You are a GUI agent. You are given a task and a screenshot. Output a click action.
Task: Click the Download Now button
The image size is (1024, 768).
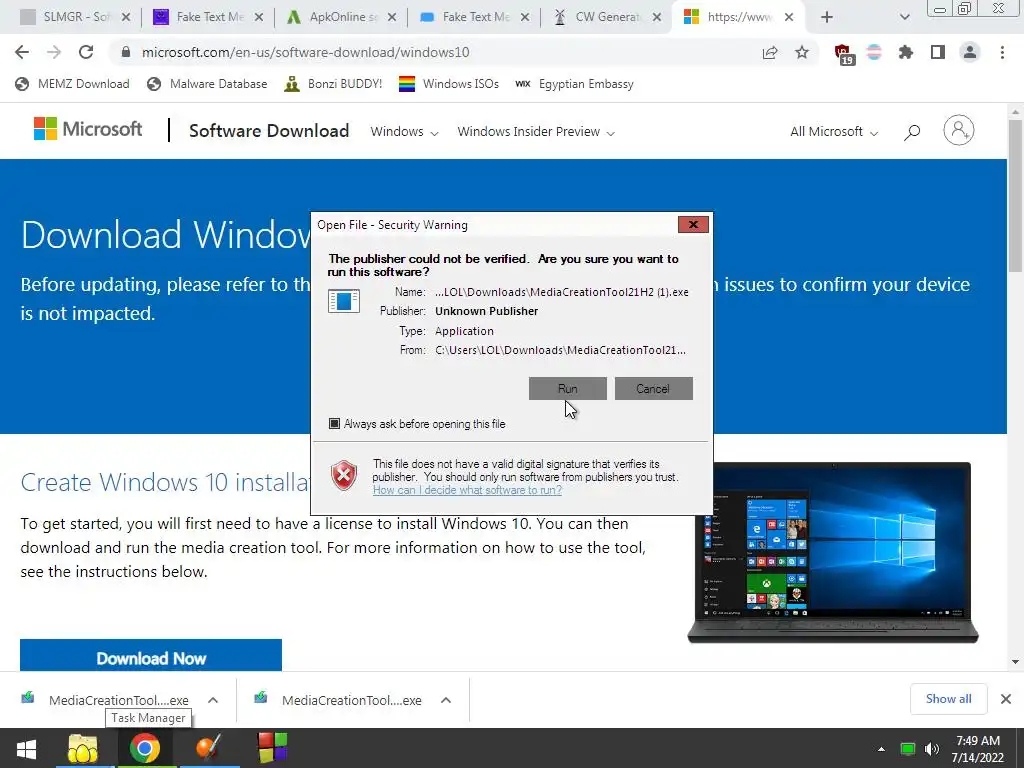(x=151, y=656)
